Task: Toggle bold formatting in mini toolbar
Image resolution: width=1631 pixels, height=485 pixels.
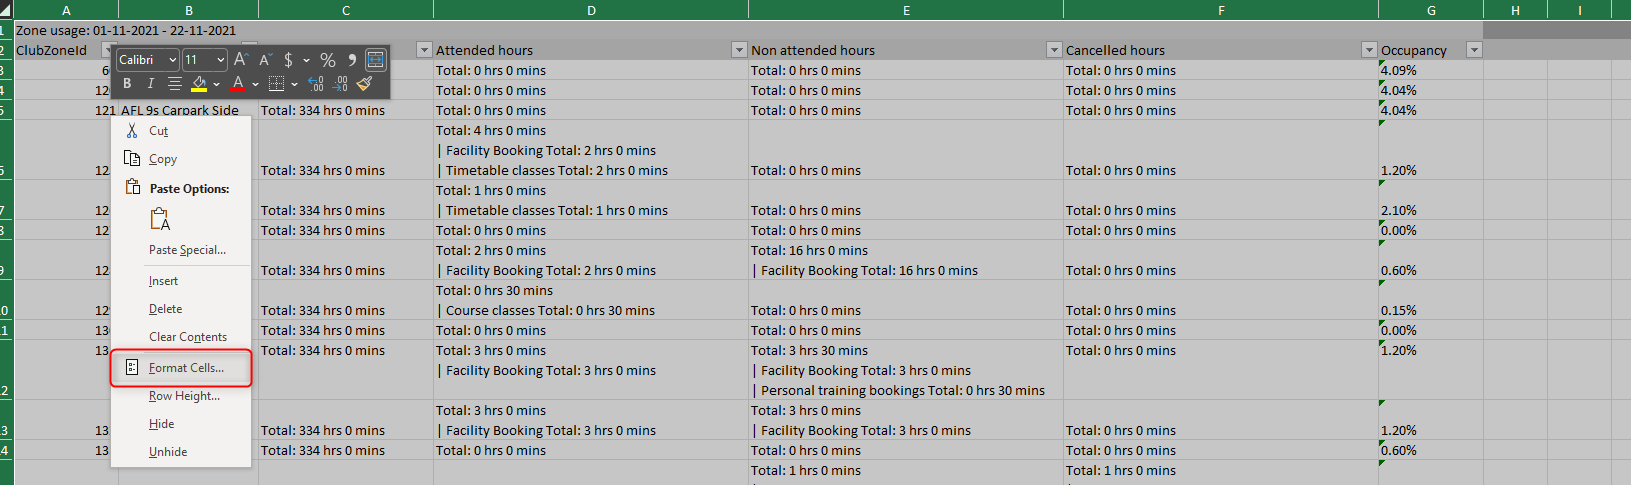Action: coord(127,84)
